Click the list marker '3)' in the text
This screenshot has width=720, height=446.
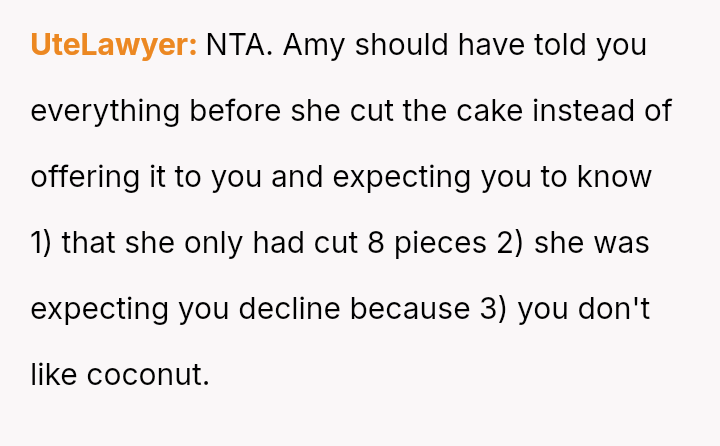[490, 309]
